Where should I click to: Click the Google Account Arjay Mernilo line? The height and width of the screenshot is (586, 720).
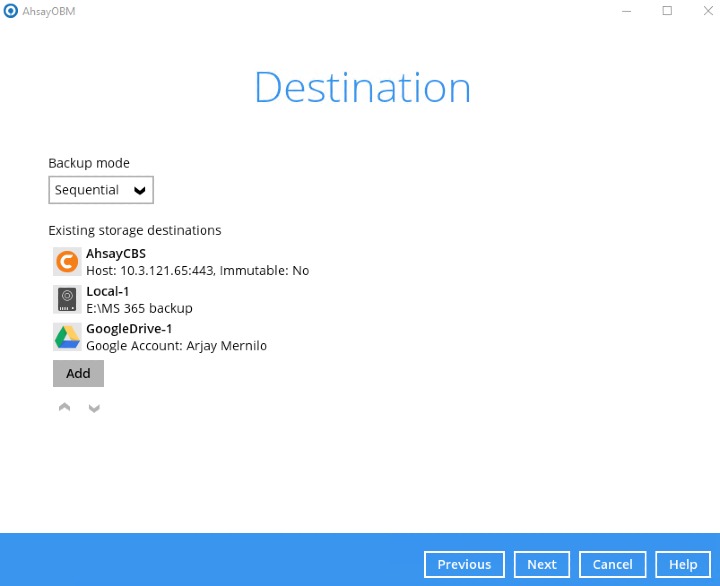[176, 346]
